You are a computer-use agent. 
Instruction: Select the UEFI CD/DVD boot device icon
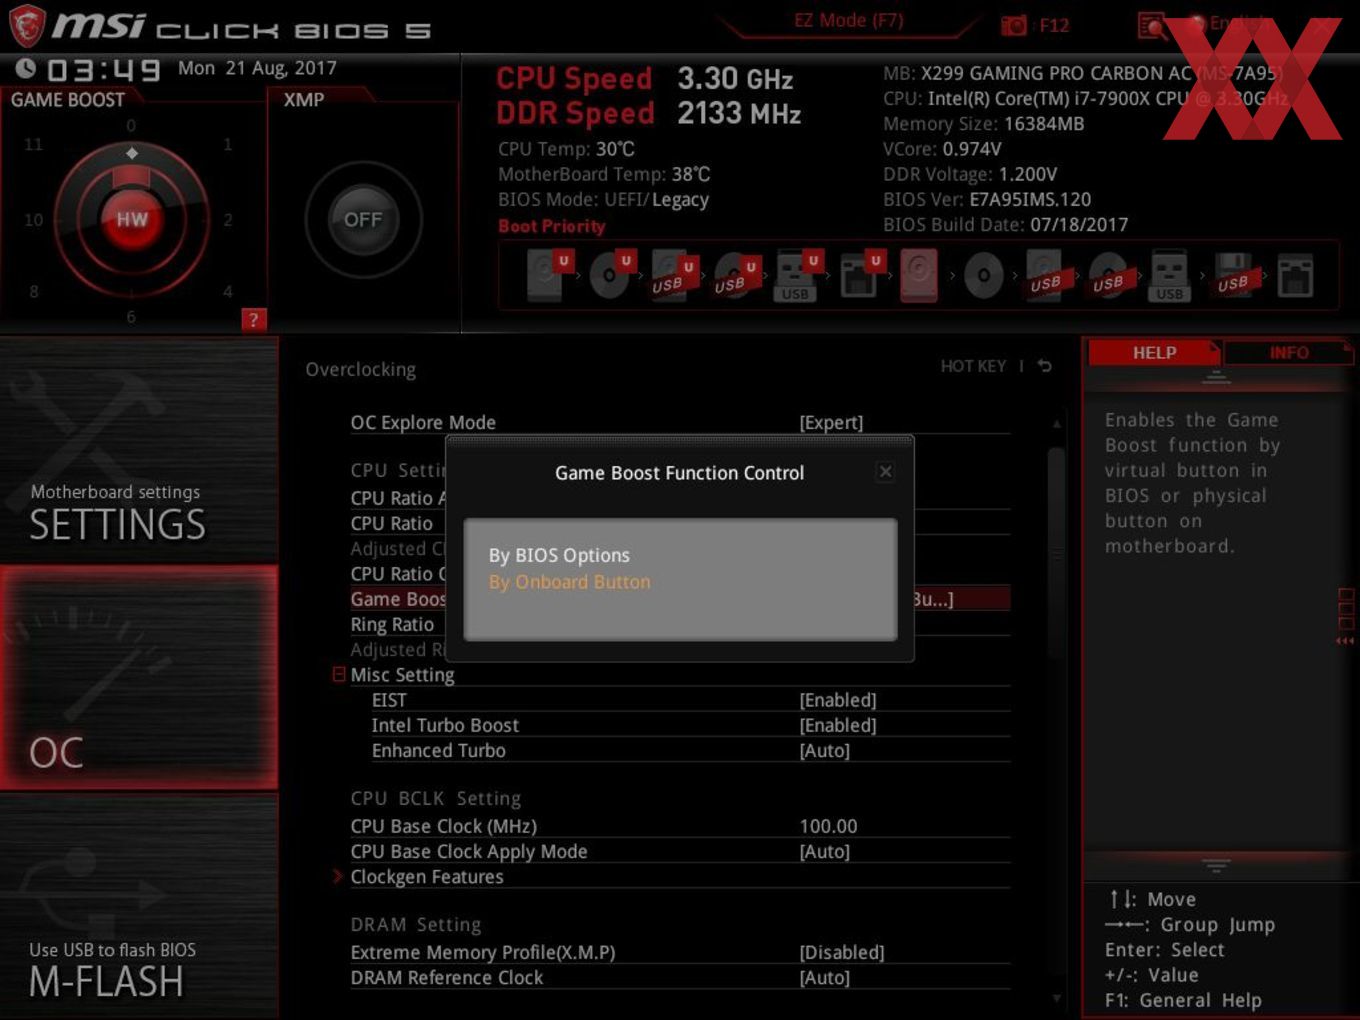tap(611, 275)
